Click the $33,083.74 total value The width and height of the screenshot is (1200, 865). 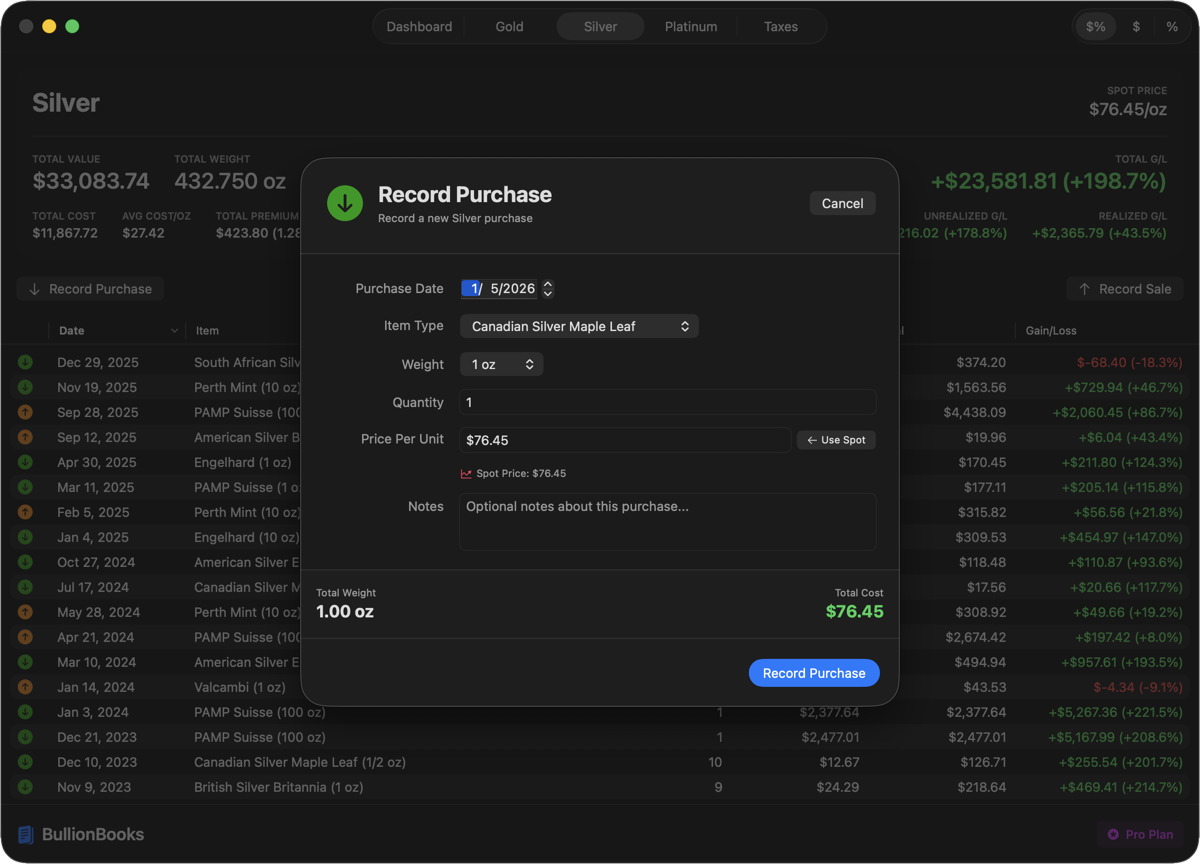[91, 181]
